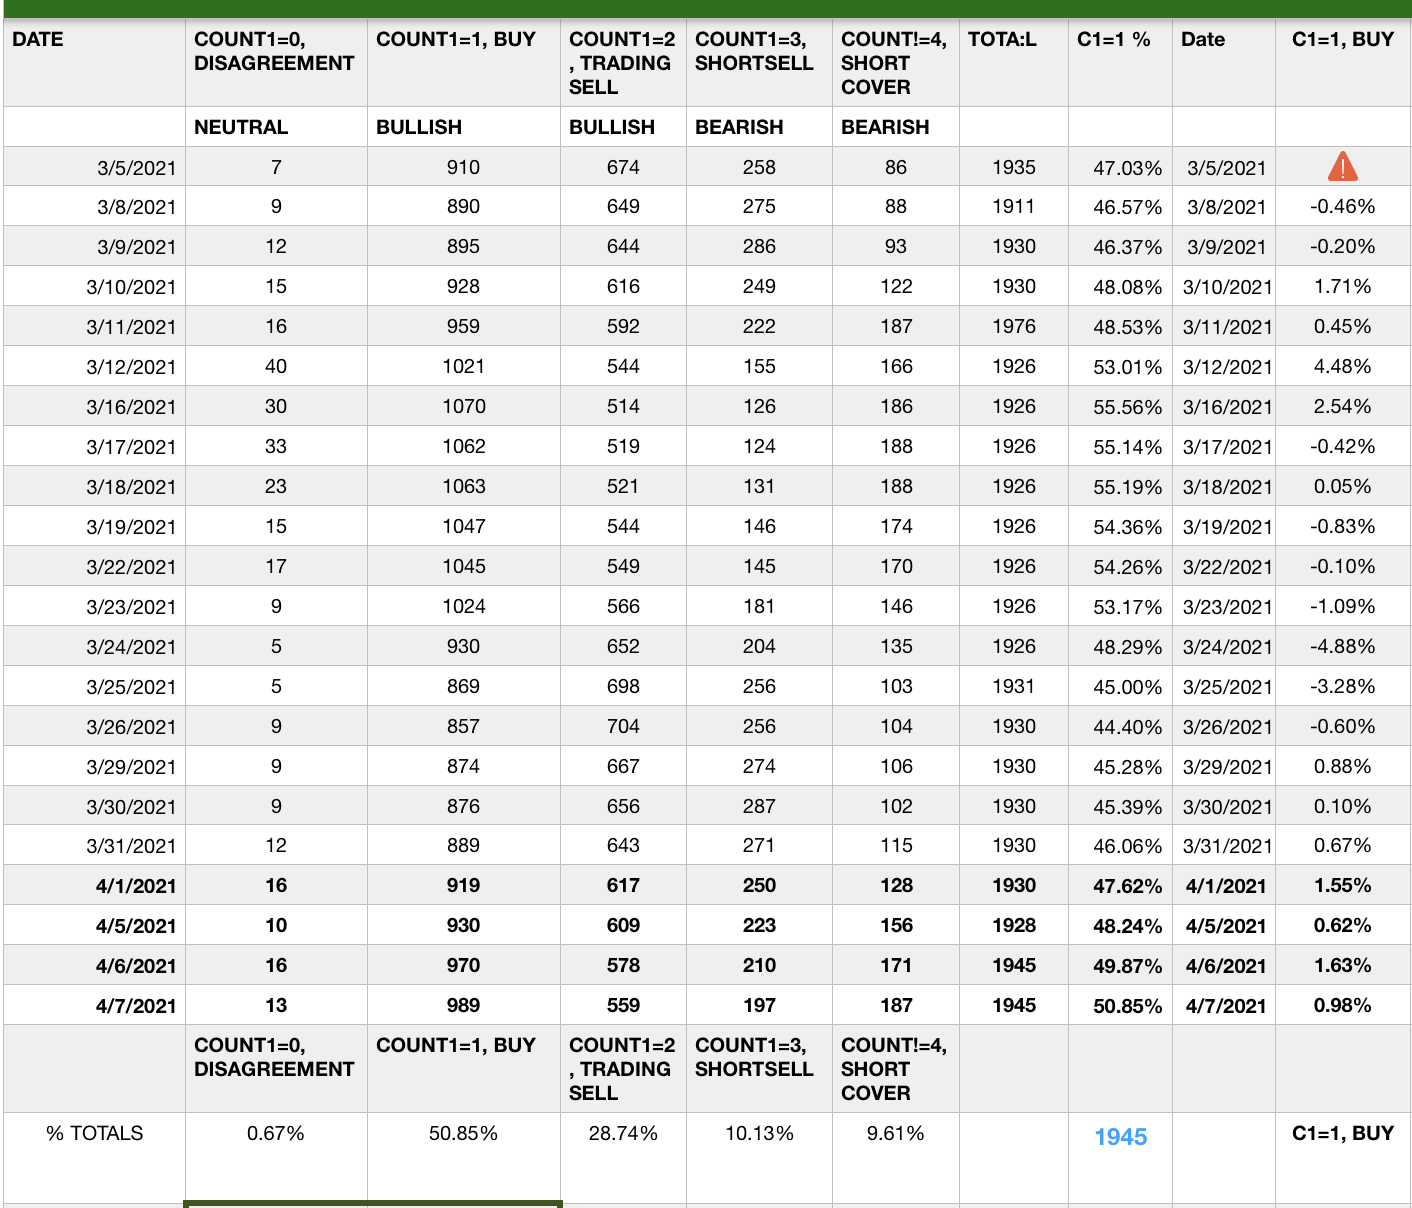This screenshot has height=1208, width=1412.
Task: Click the 890 buy count cell
Action: click(x=463, y=207)
